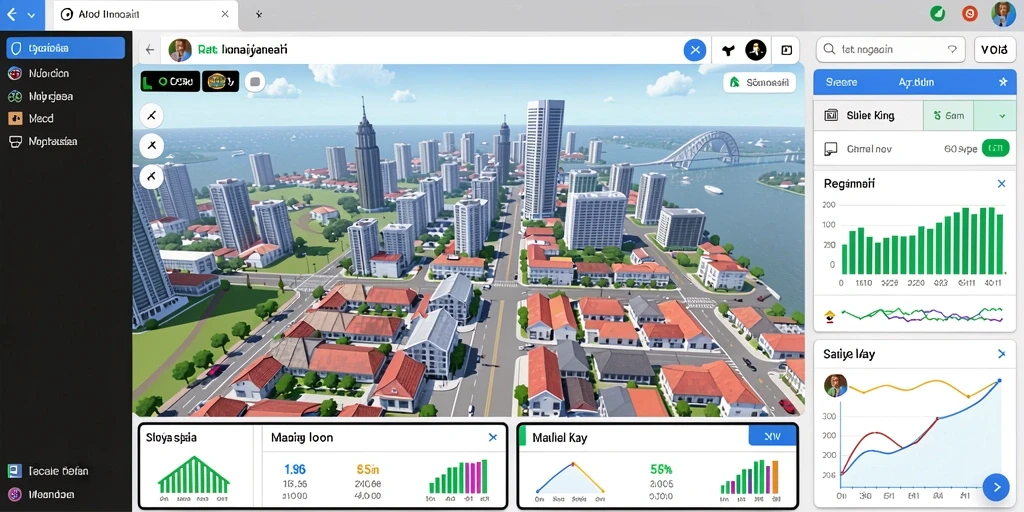Switch to the Sreere tab

[841, 82]
